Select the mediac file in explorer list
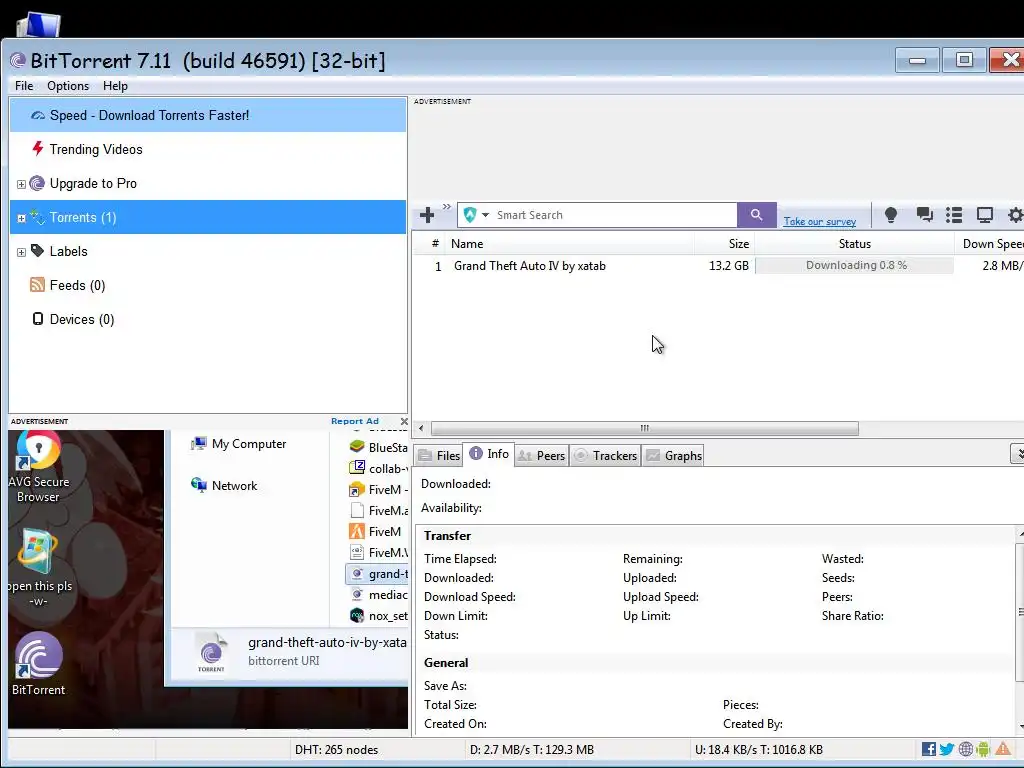This screenshot has height=768, width=1024. (x=379, y=595)
